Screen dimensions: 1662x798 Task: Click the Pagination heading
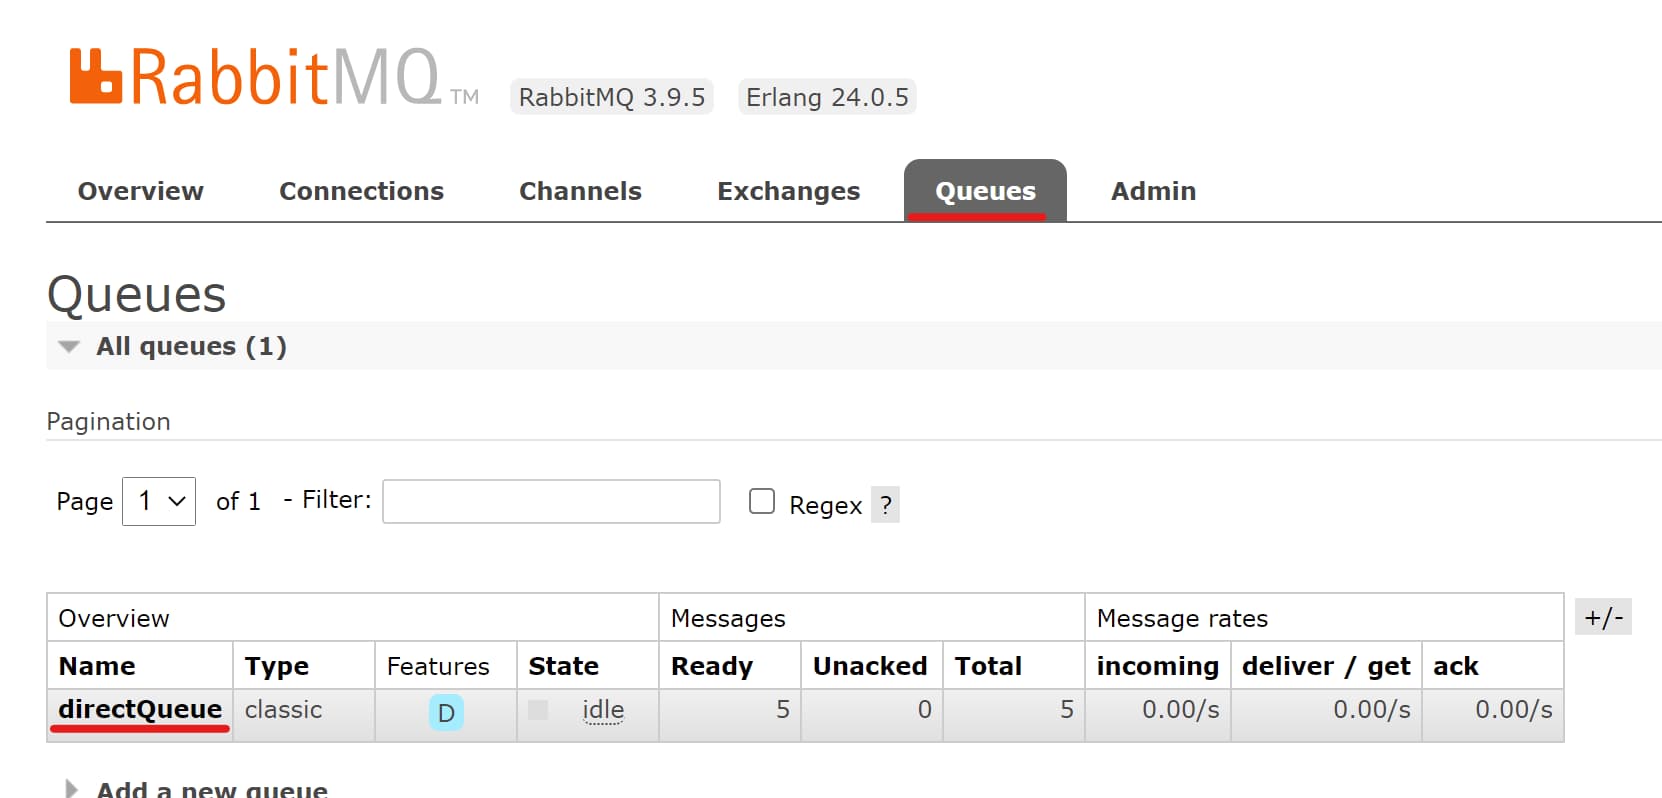point(109,422)
